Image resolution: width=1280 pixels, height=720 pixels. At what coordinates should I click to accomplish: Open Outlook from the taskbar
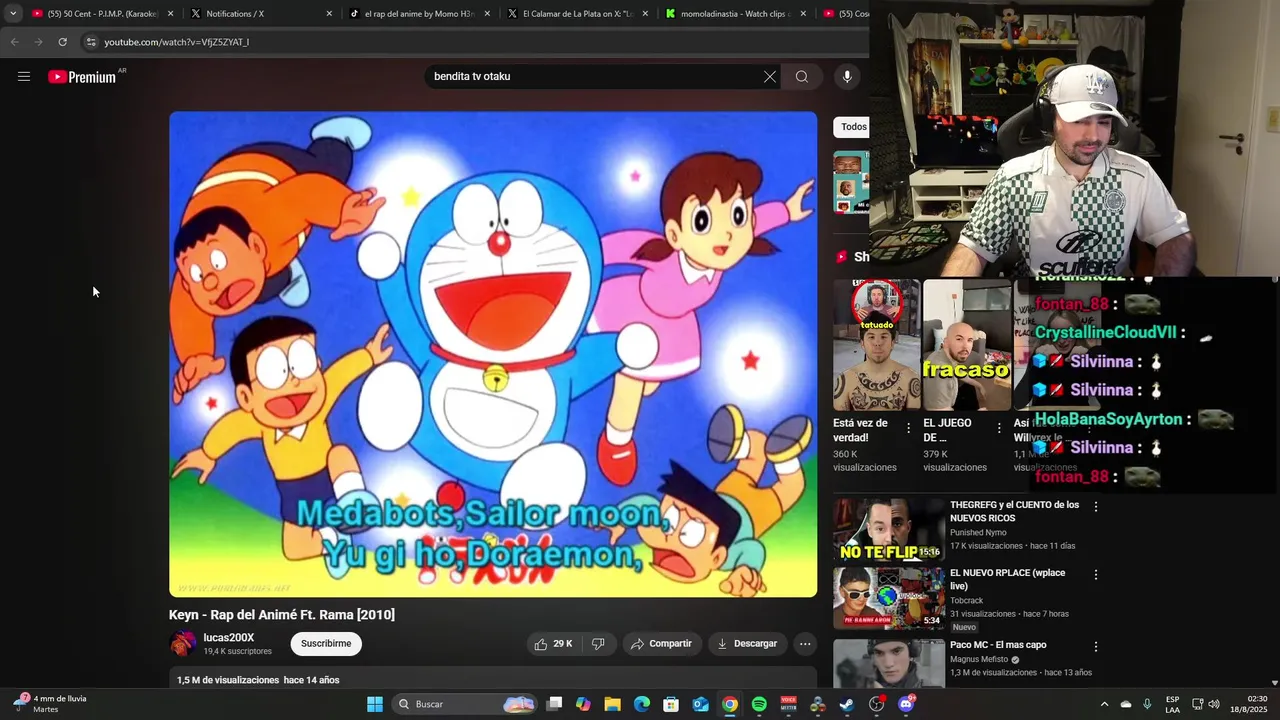pyautogui.click(x=701, y=704)
